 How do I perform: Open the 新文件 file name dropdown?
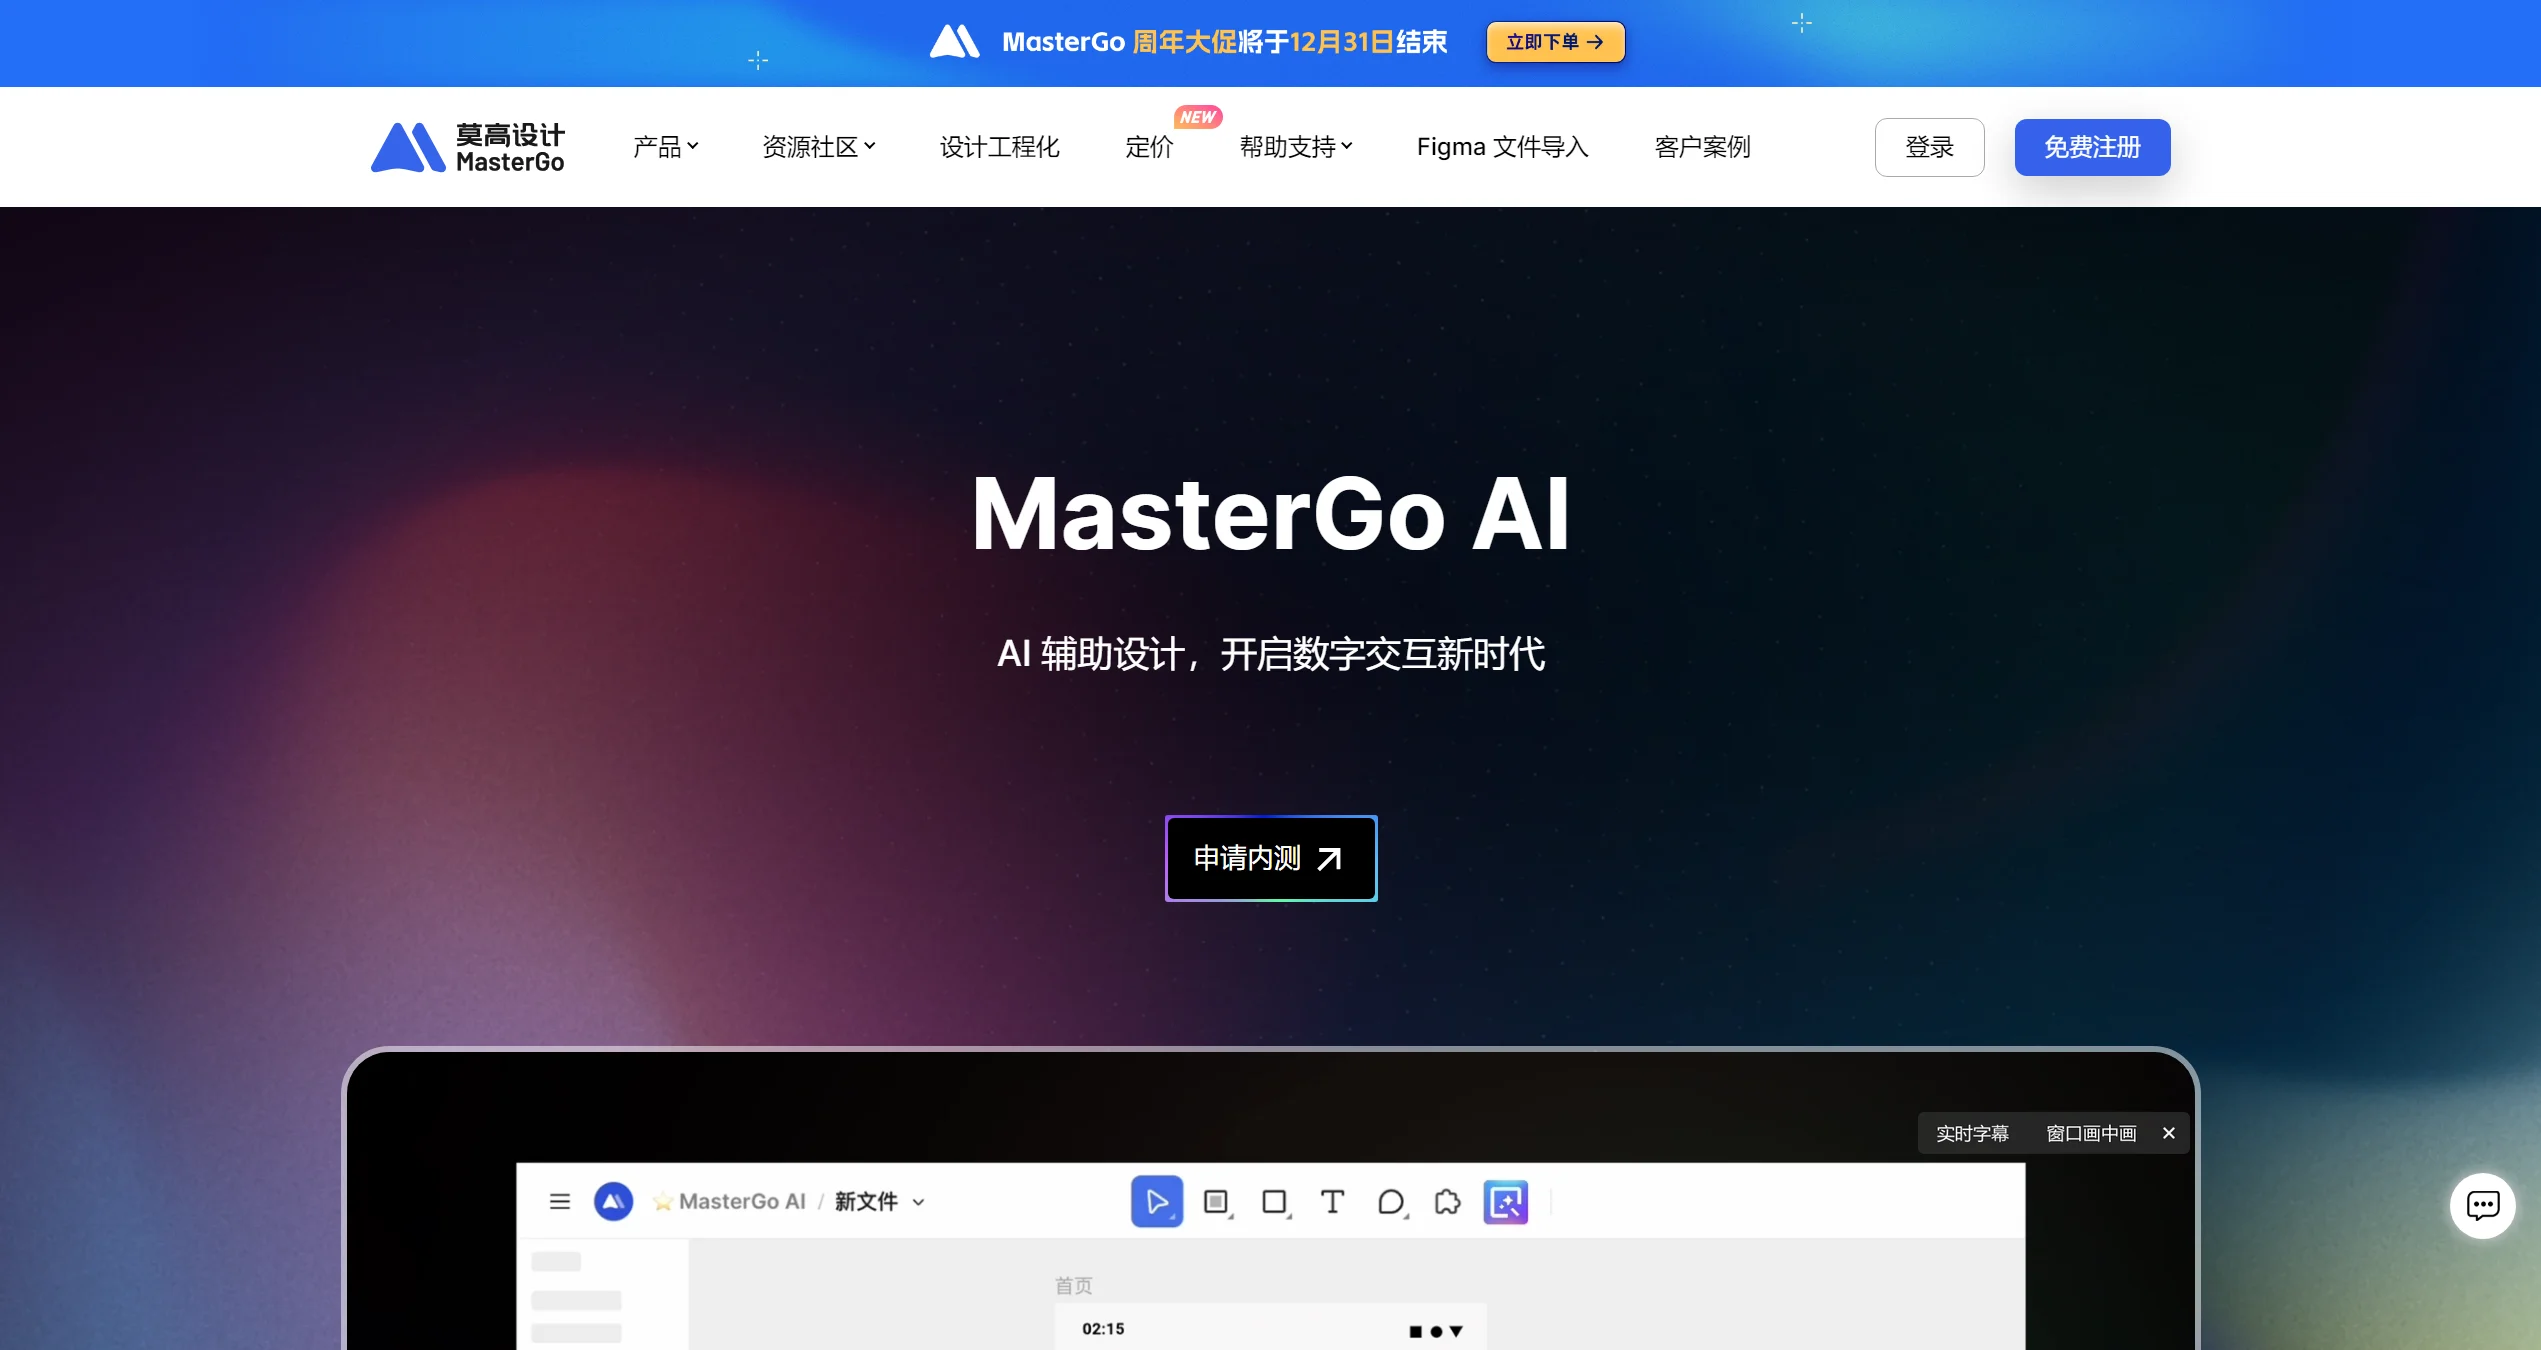(x=919, y=1202)
